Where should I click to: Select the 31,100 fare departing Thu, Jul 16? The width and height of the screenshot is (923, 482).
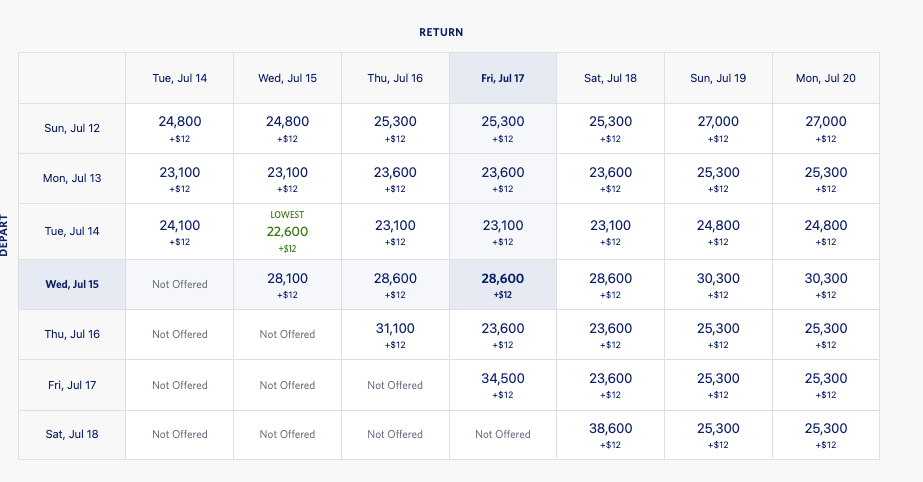point(395,334)
